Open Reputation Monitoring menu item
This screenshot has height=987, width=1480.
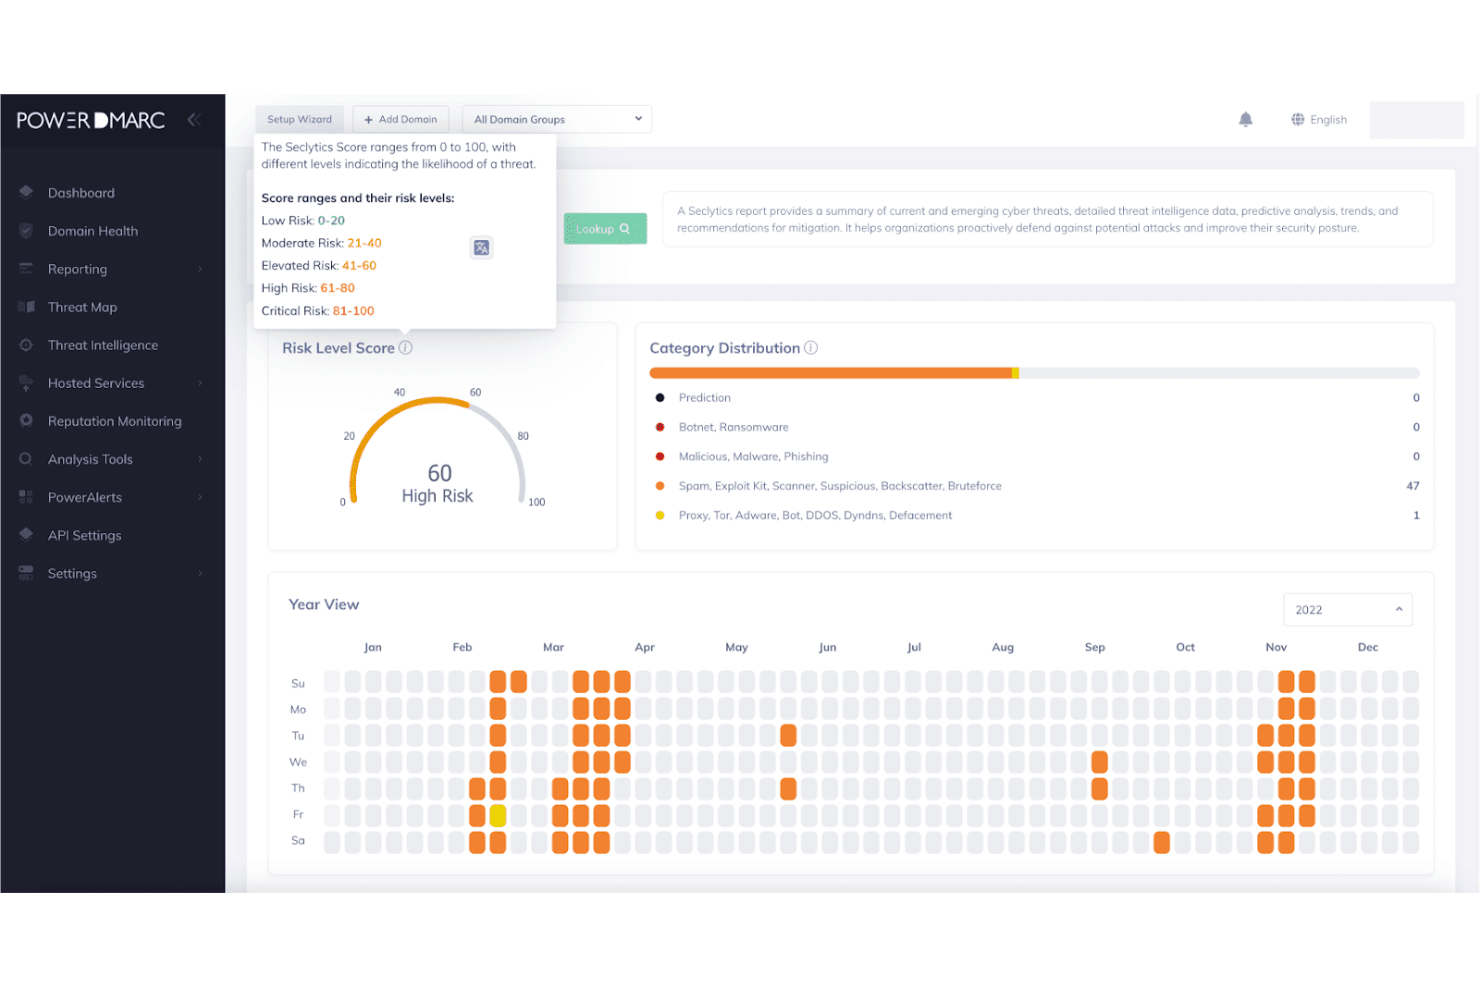pos(115,421)
